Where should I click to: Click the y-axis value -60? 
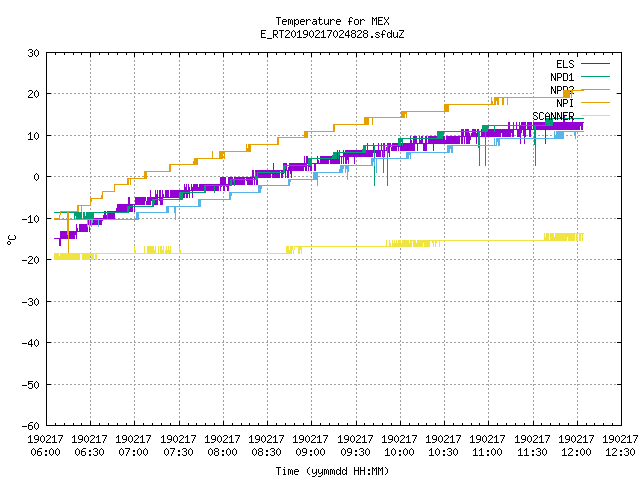coord(31,426)
